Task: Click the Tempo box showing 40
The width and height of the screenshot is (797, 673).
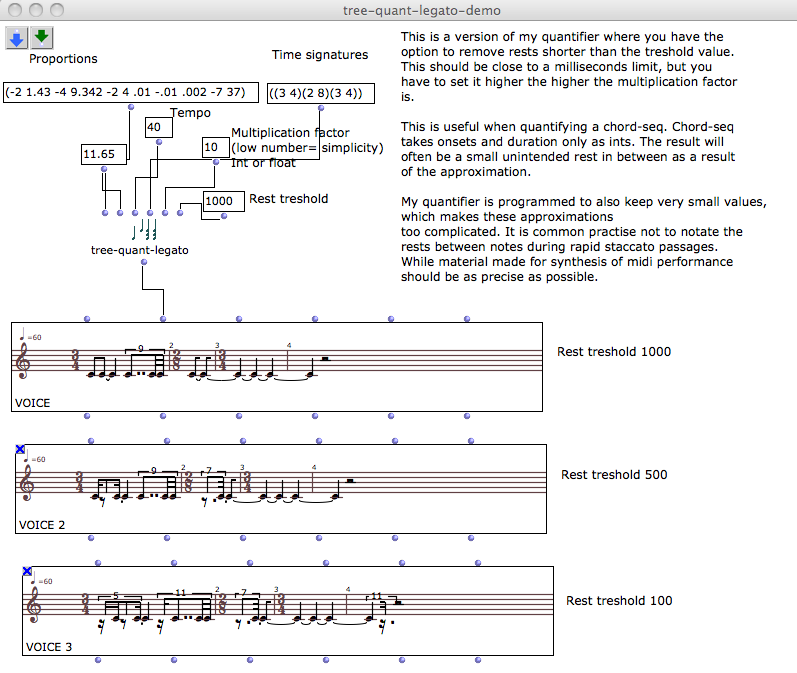Action: click(159, 128)
